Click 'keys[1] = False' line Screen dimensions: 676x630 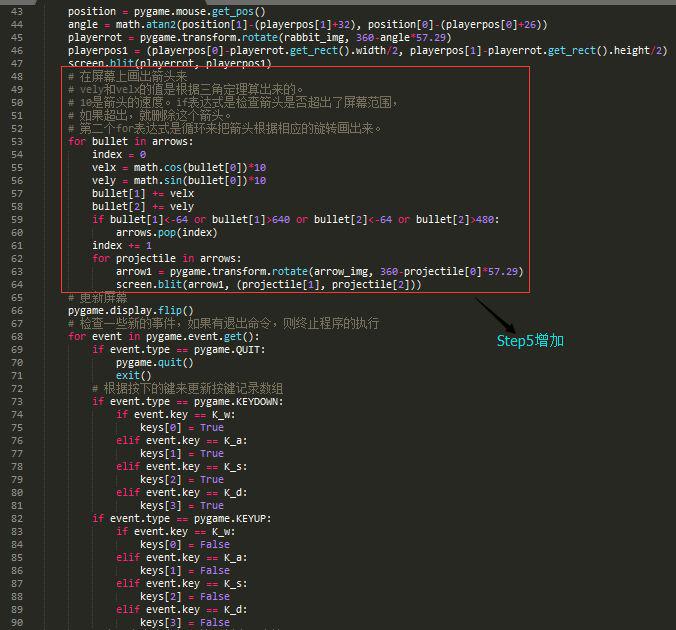(x=185, y=570)
